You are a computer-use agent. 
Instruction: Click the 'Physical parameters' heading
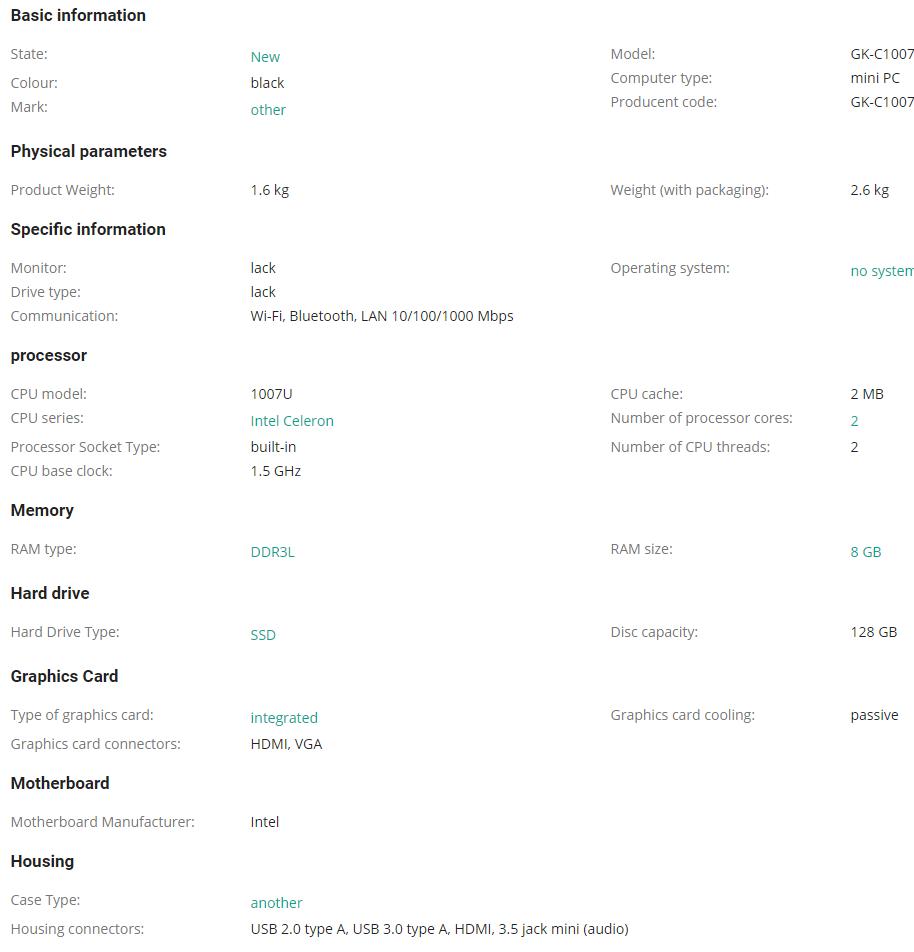click(x=89, y=151)
